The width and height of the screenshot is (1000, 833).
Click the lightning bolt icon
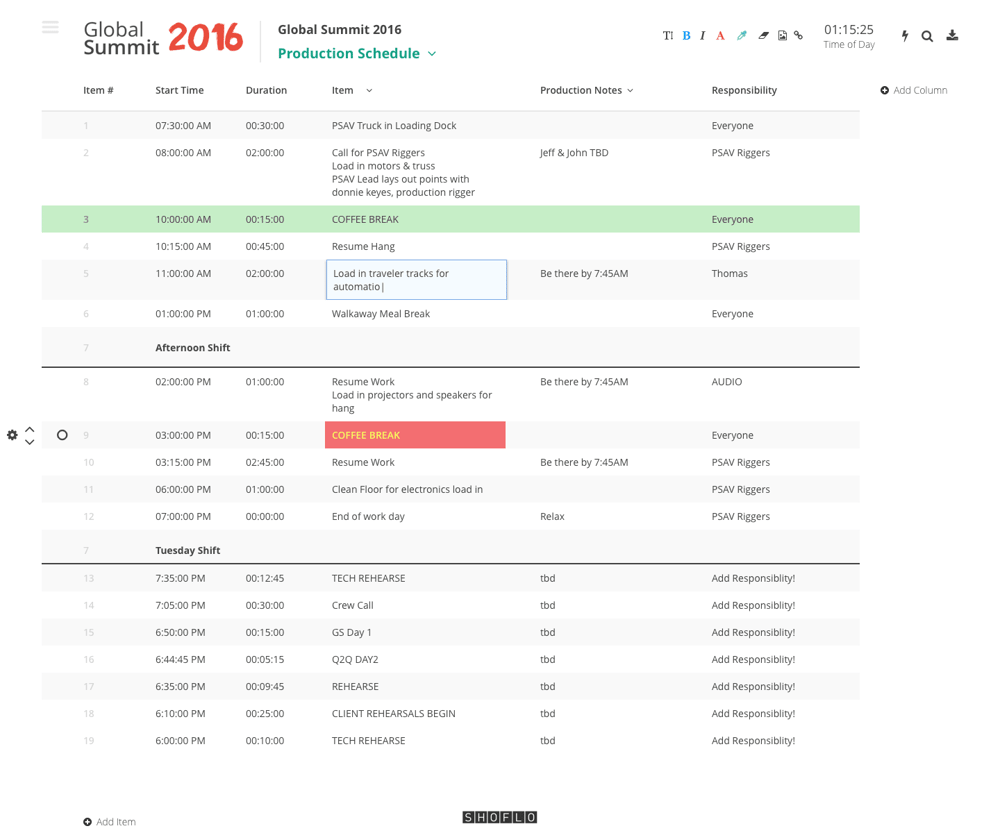pyautogui.click(x=904, y=35)
